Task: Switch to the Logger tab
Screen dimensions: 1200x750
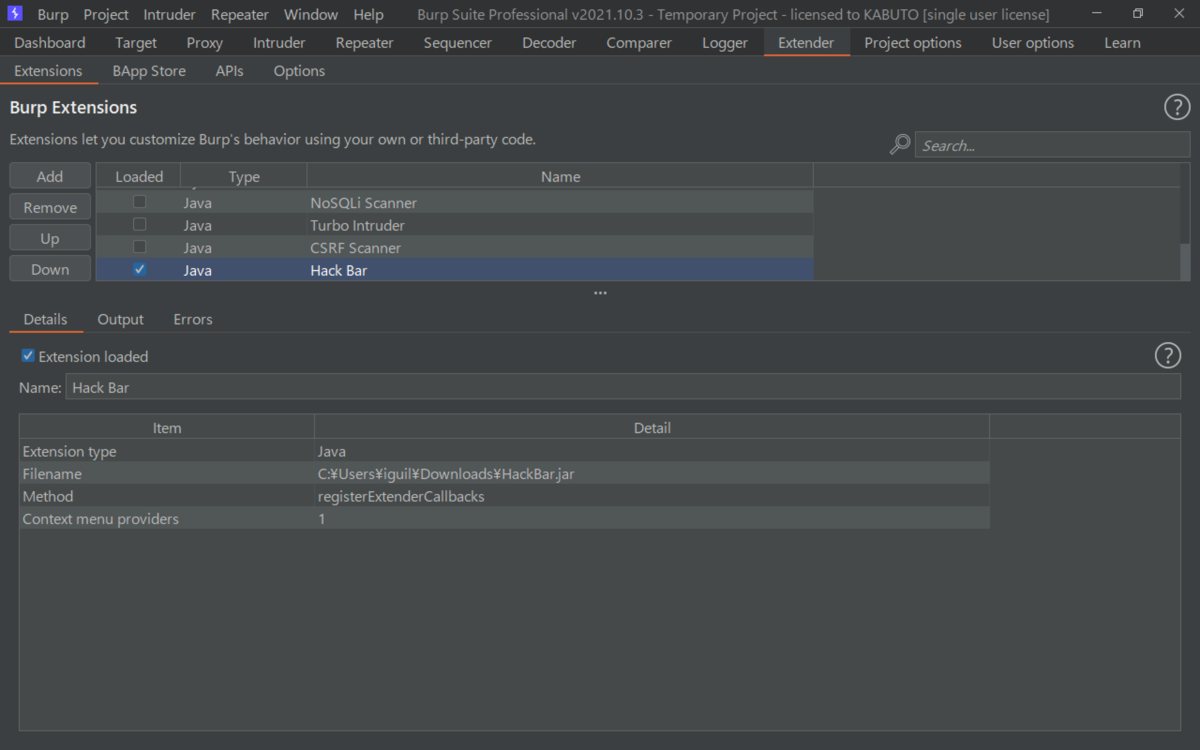Action: click(725, 43)
